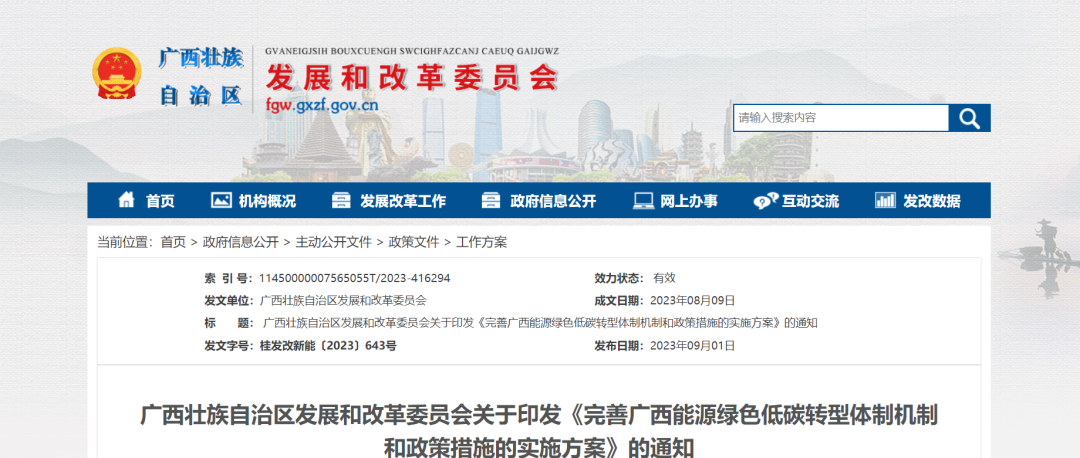
Task: Click the document title in 标题 row
Action: [x=541, y=323]
